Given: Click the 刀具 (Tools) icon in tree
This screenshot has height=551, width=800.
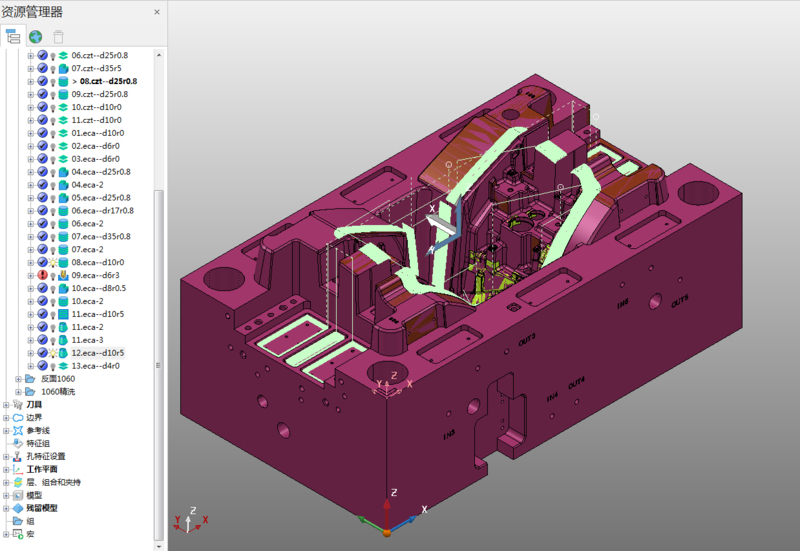Looking at the screenshot, I should pos(17,404).
